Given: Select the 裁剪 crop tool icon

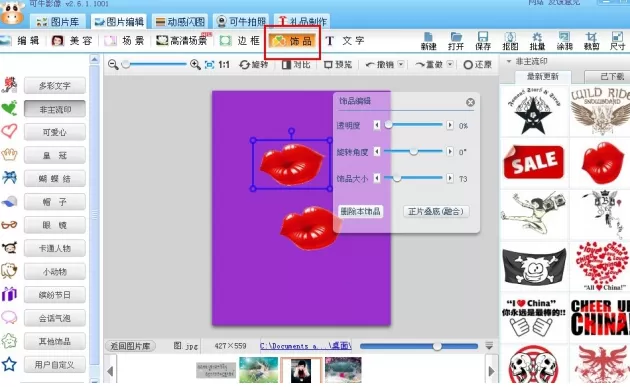Looking at the screenshot, I should tap(591, 41).
